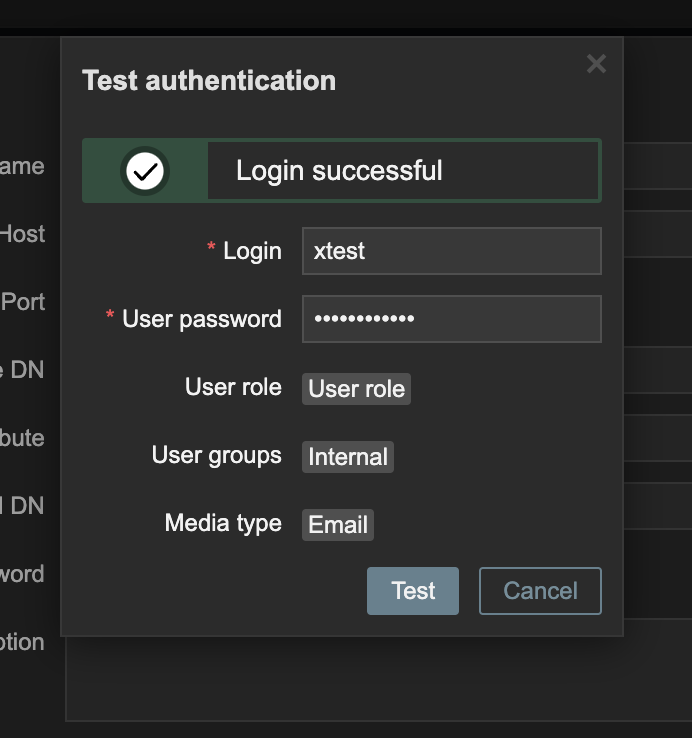
Task: Click the Base DN label behind dialog
Action: click(22, 370)
